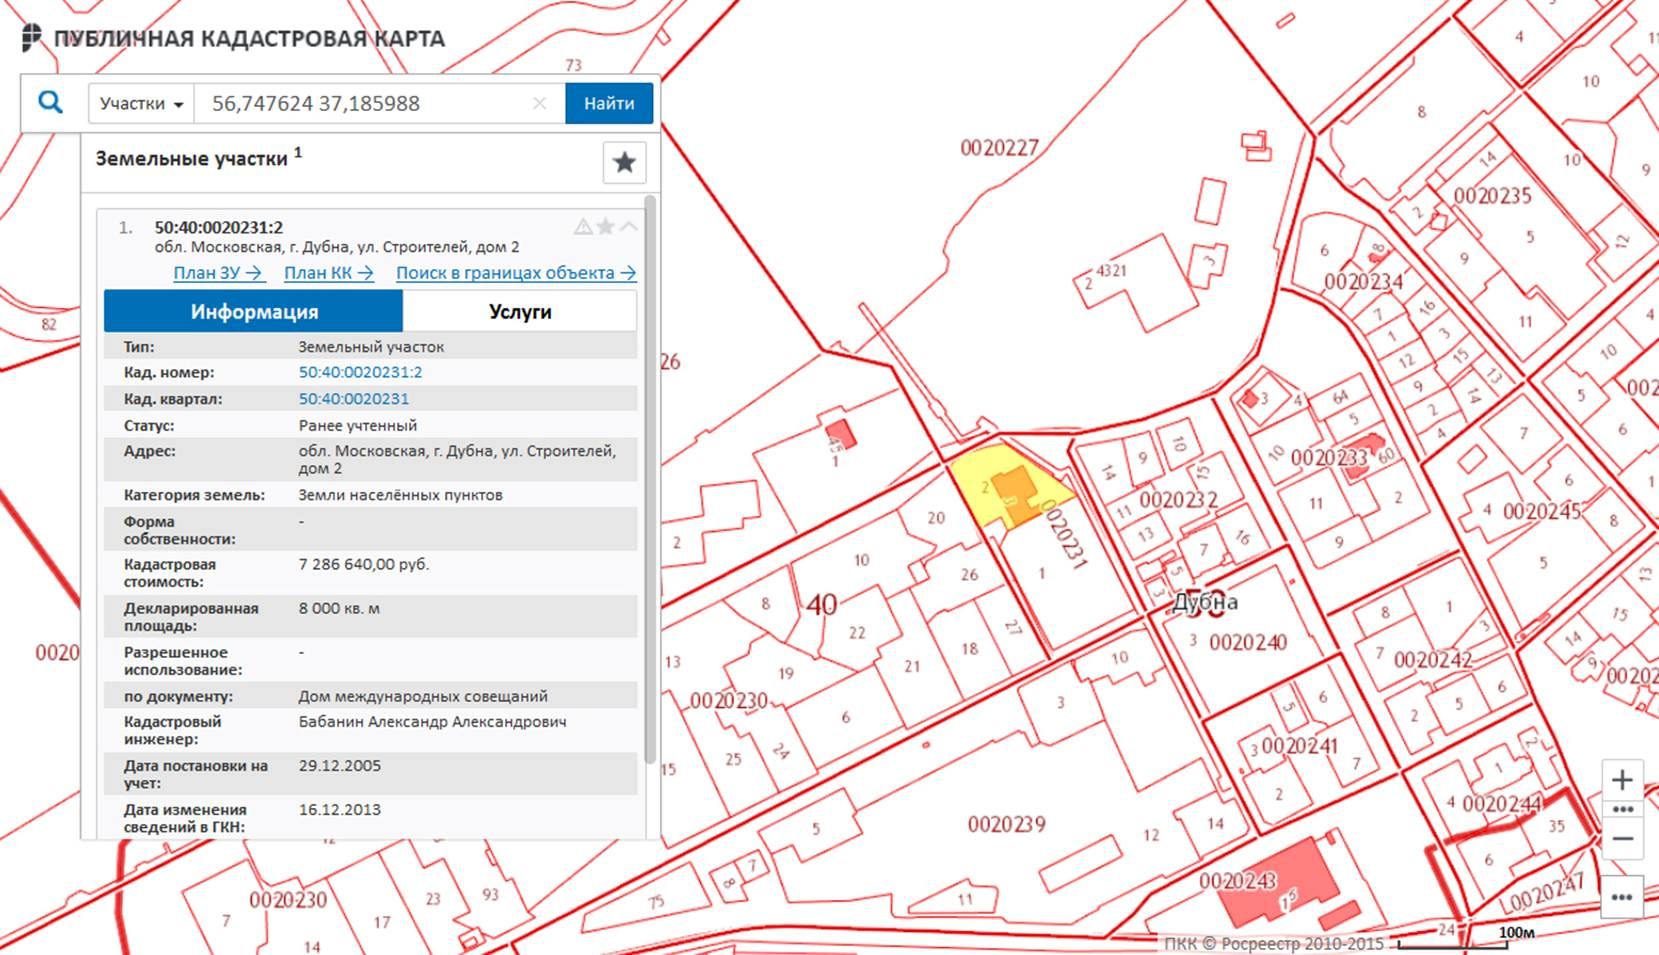Screen dimensions: 1659x955
Task: Clear the search field with the X icon
Action: tap(540, 104)
